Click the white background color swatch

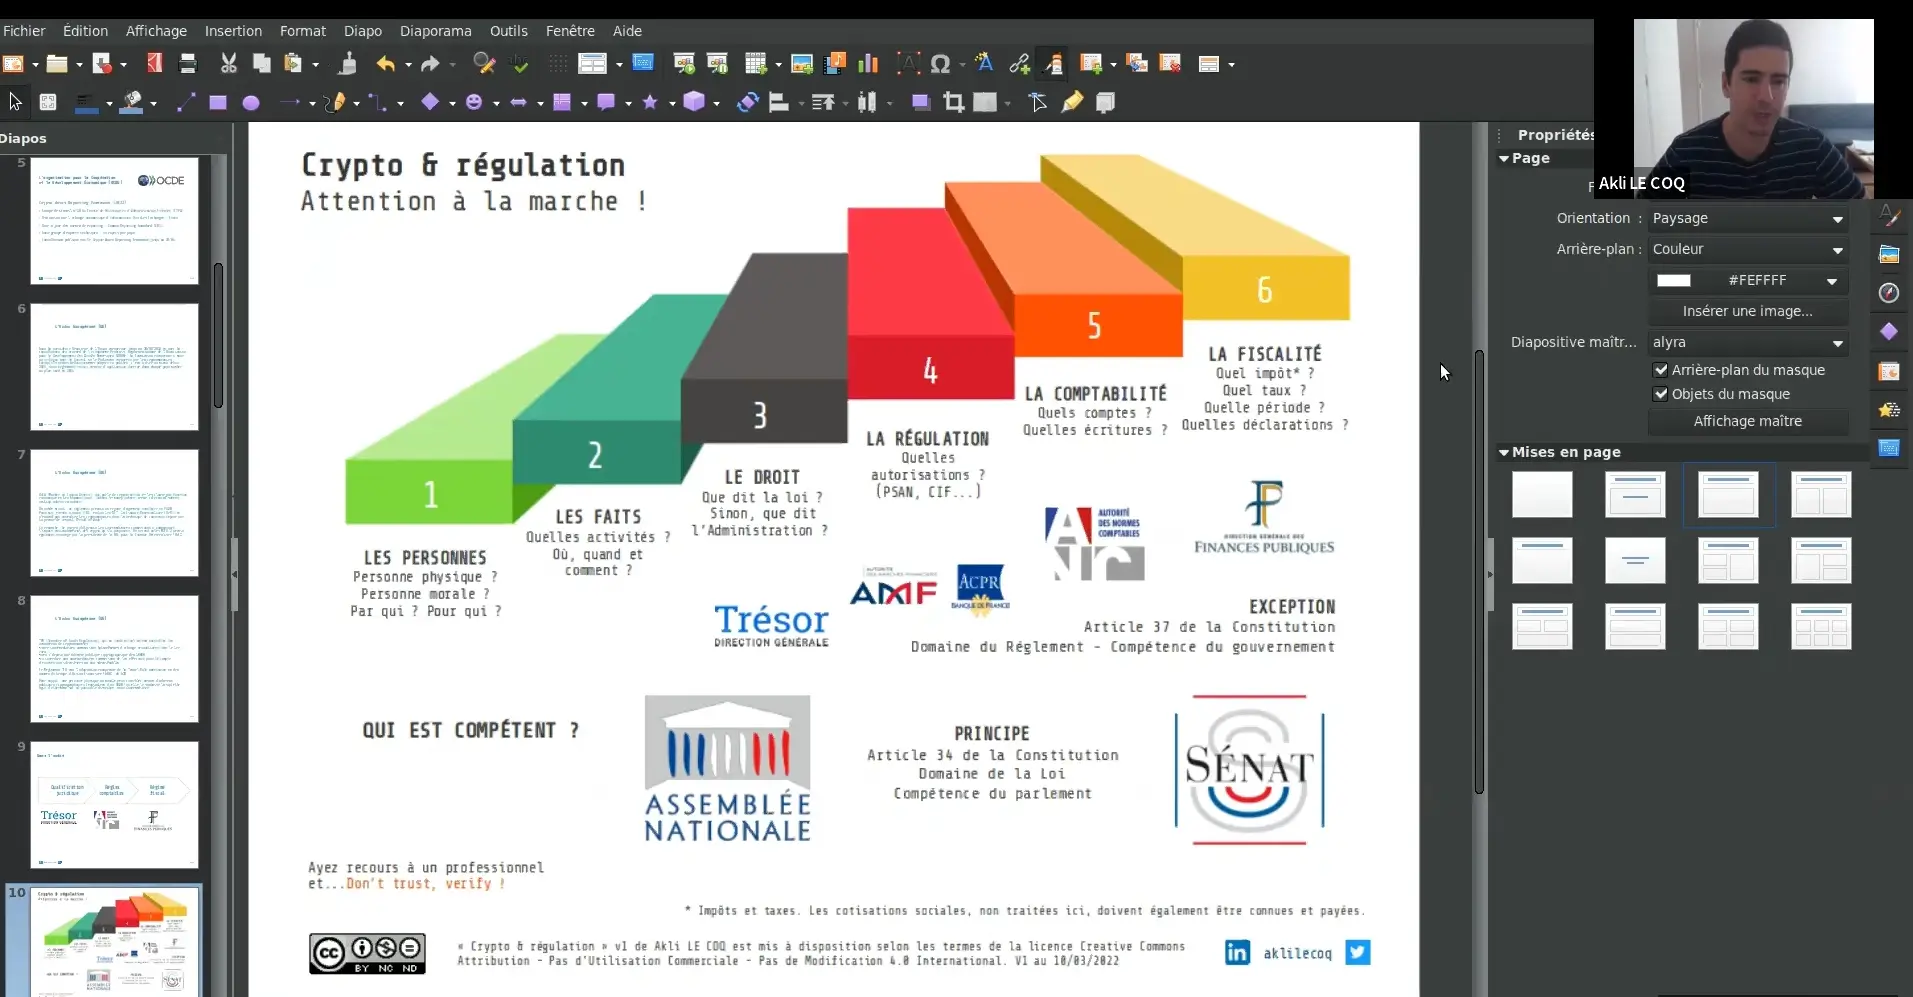[x=1673, y=281]
